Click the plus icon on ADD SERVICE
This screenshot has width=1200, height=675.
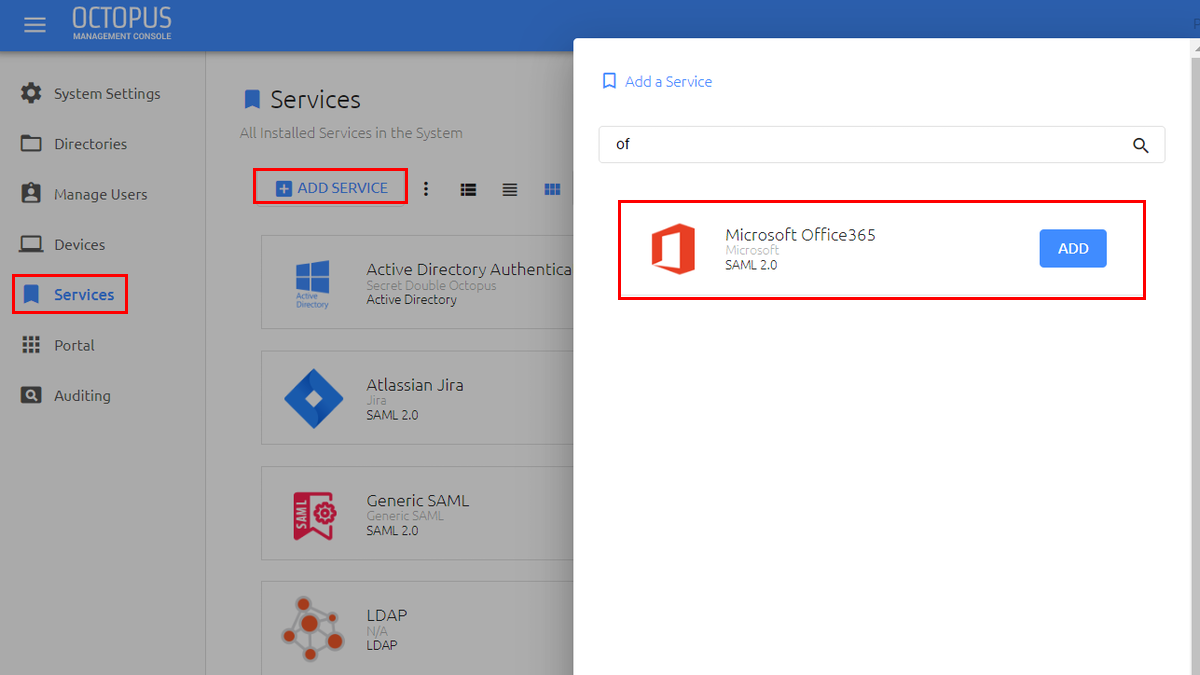[284, 188]
